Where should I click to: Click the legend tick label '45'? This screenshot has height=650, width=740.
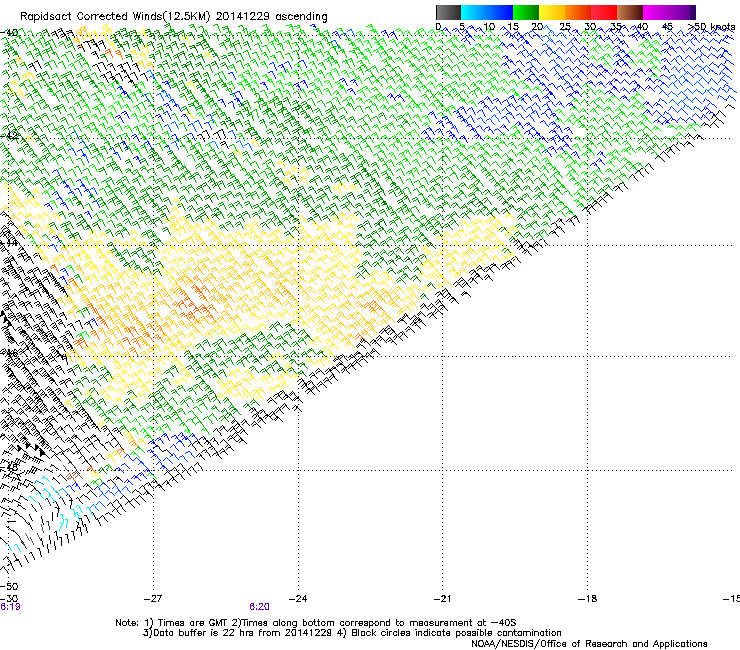pos(667,26)
